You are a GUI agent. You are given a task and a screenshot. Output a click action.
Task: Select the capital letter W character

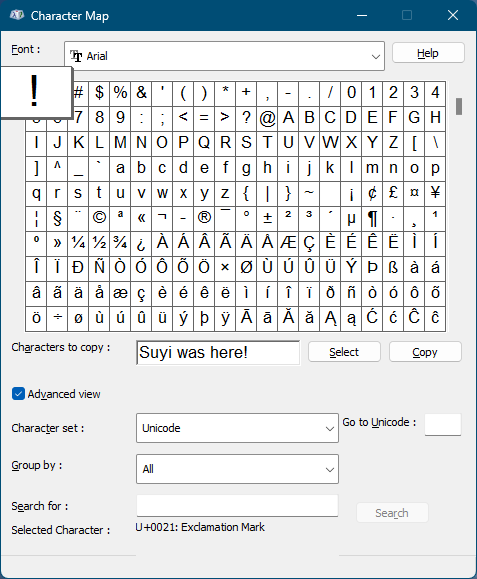pyautogui.click(x=330, y=143)
